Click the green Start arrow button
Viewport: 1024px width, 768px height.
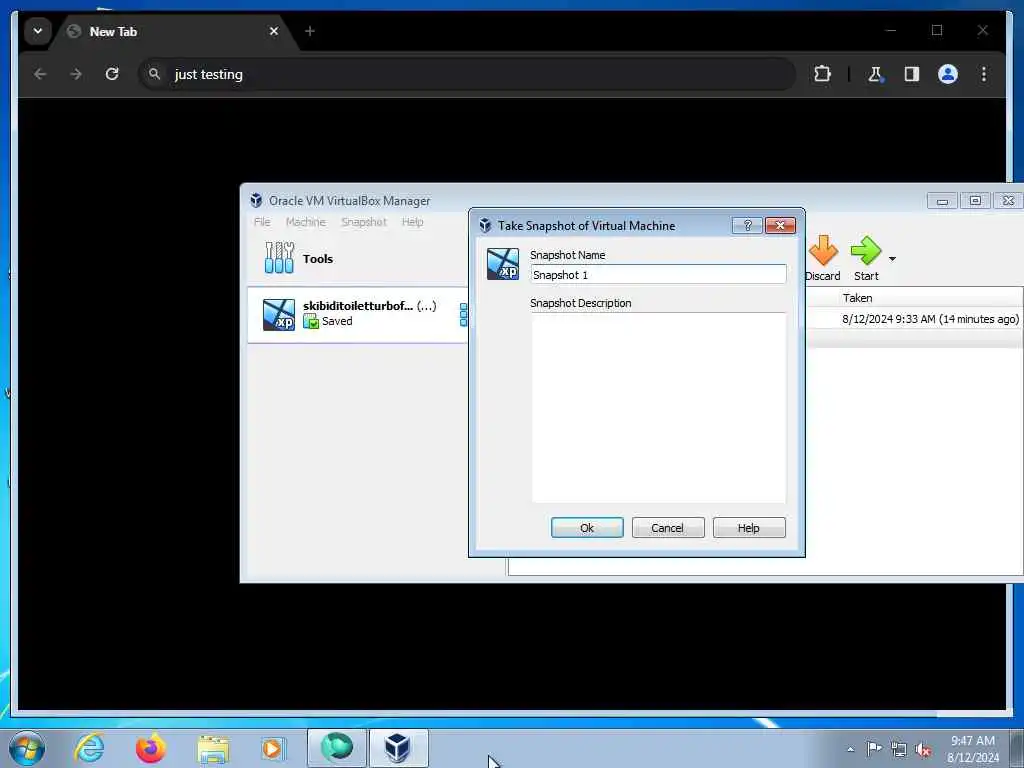click(867, 259)
